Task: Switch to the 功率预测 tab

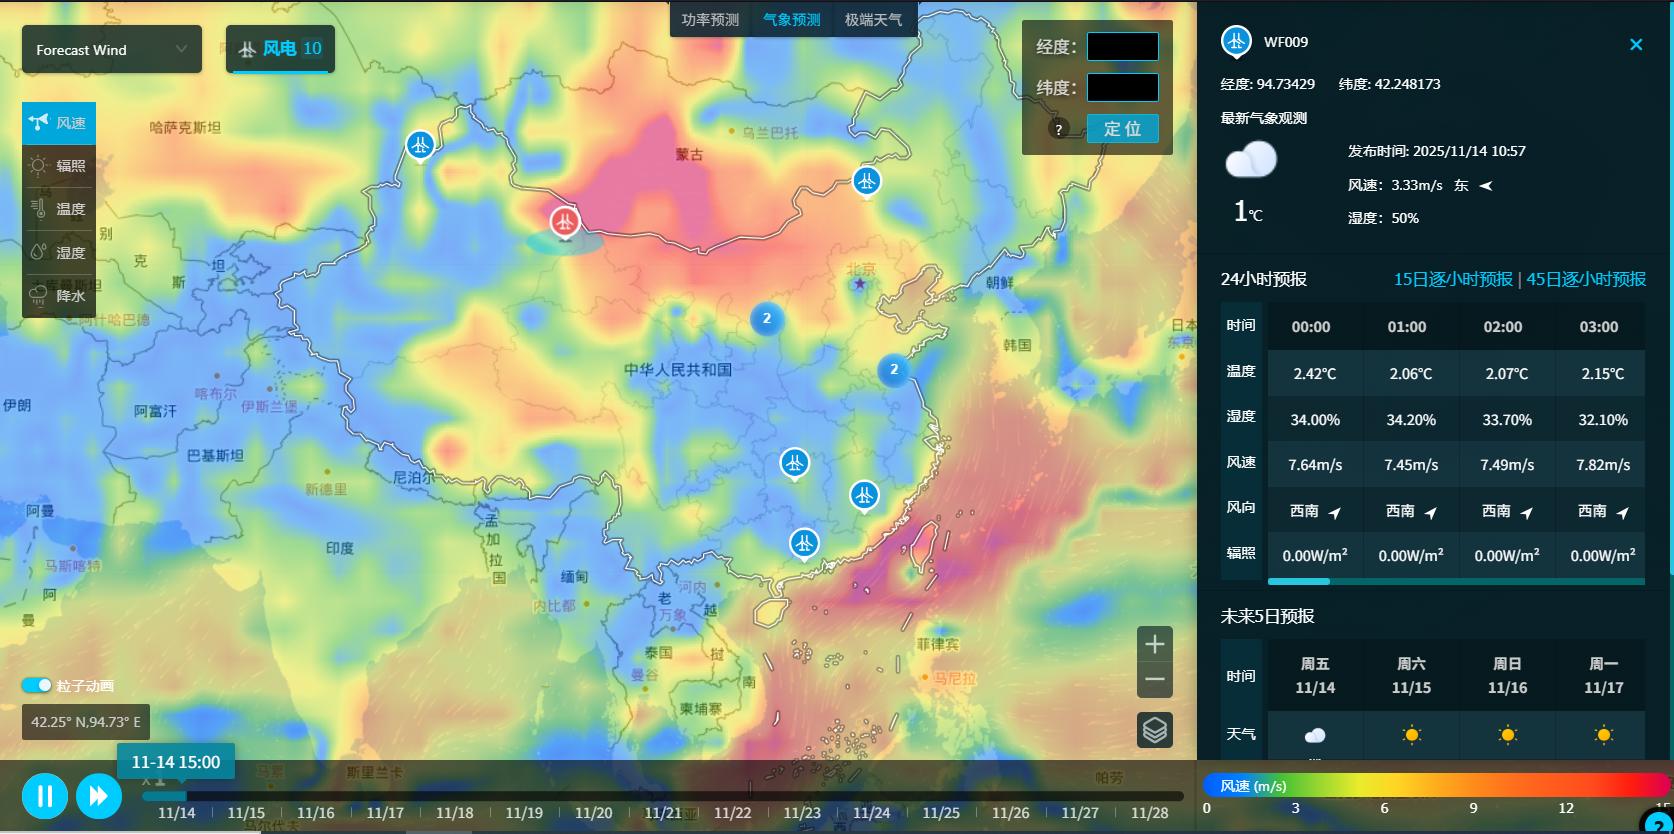Action: 710,20
